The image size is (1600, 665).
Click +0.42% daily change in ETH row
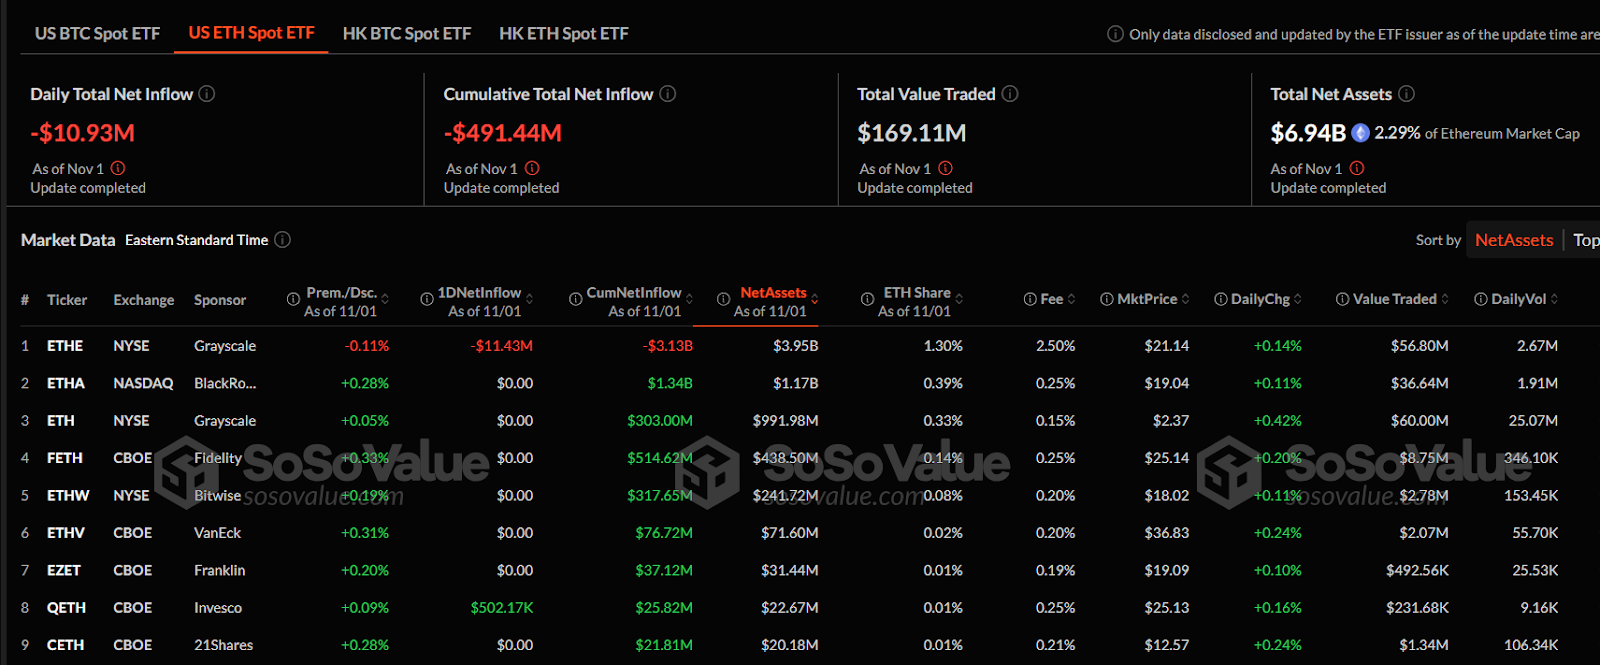[x=1278, y=421]
